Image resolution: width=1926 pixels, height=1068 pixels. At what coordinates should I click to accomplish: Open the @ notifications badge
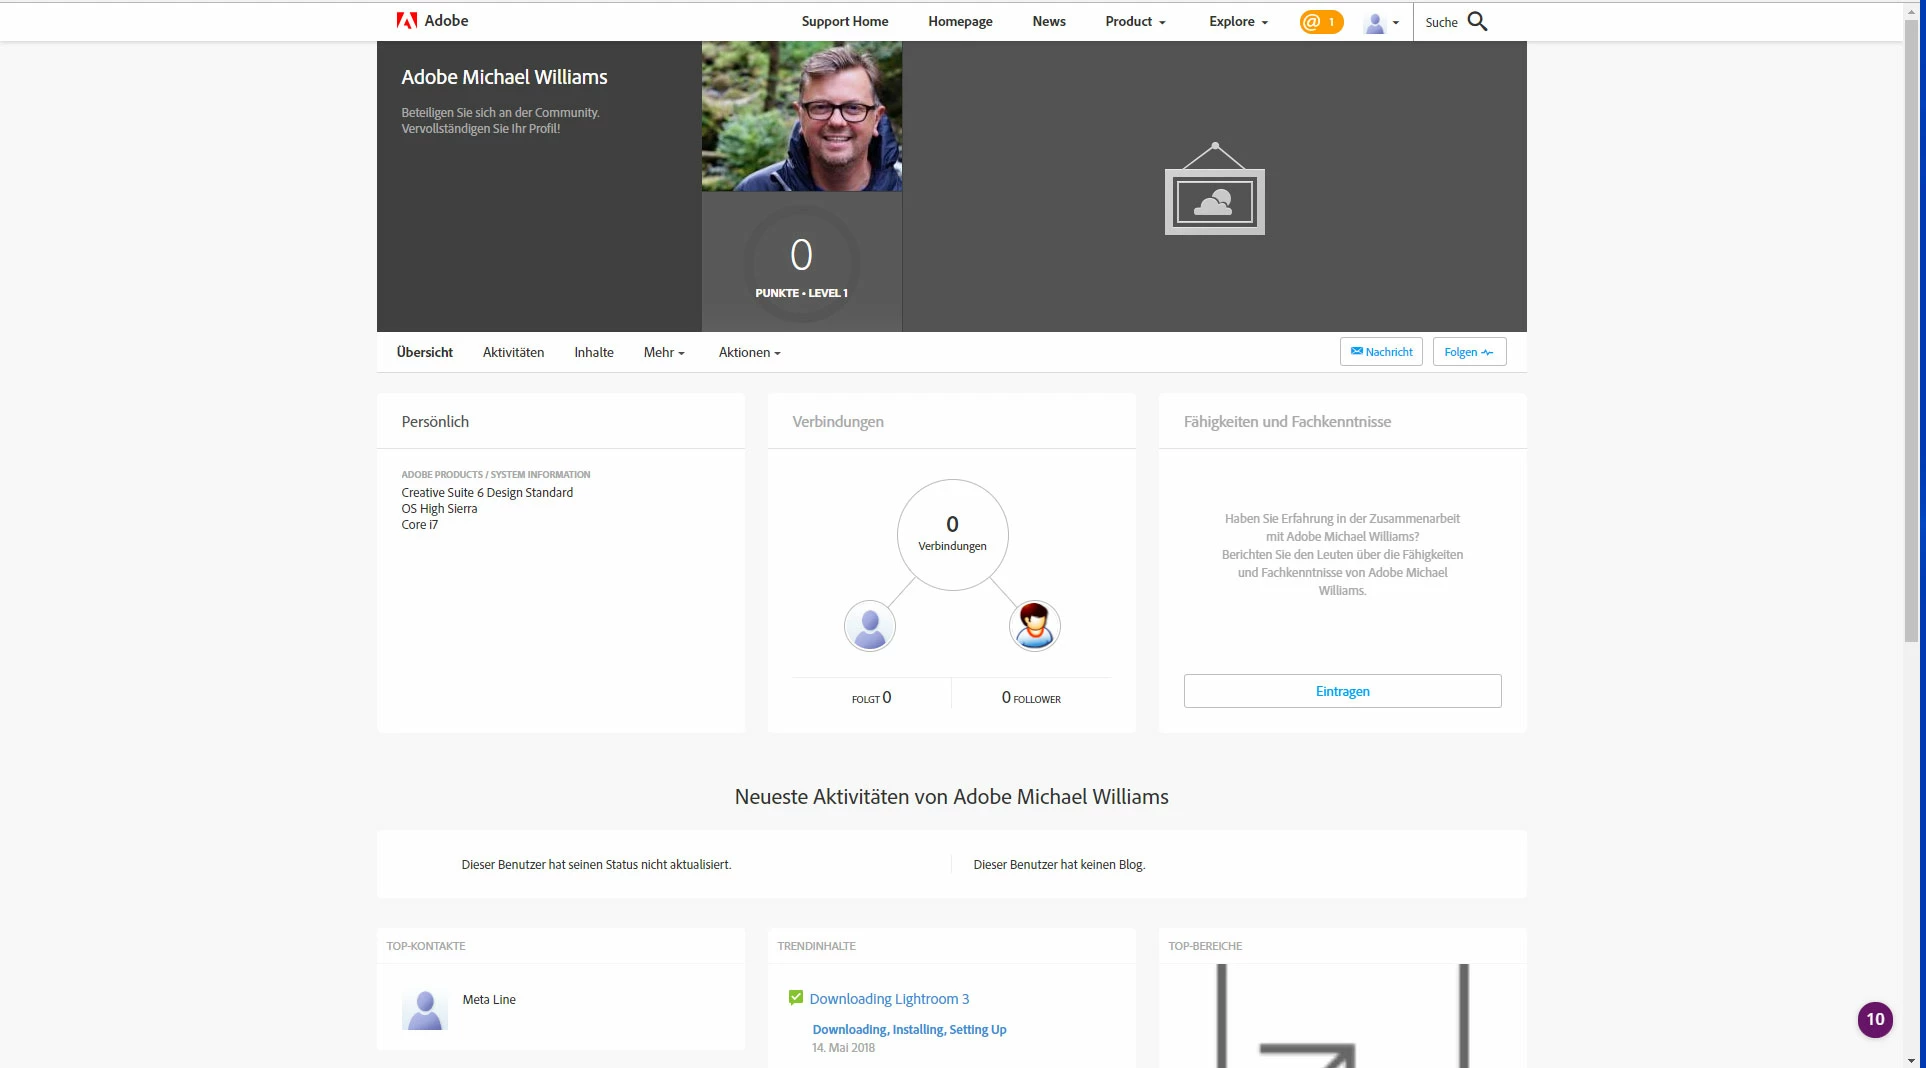coord(1321,22)
